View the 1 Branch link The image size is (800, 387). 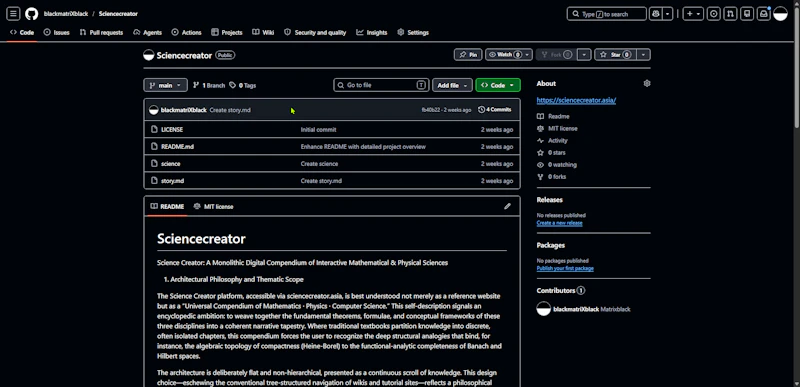[209, 85]
